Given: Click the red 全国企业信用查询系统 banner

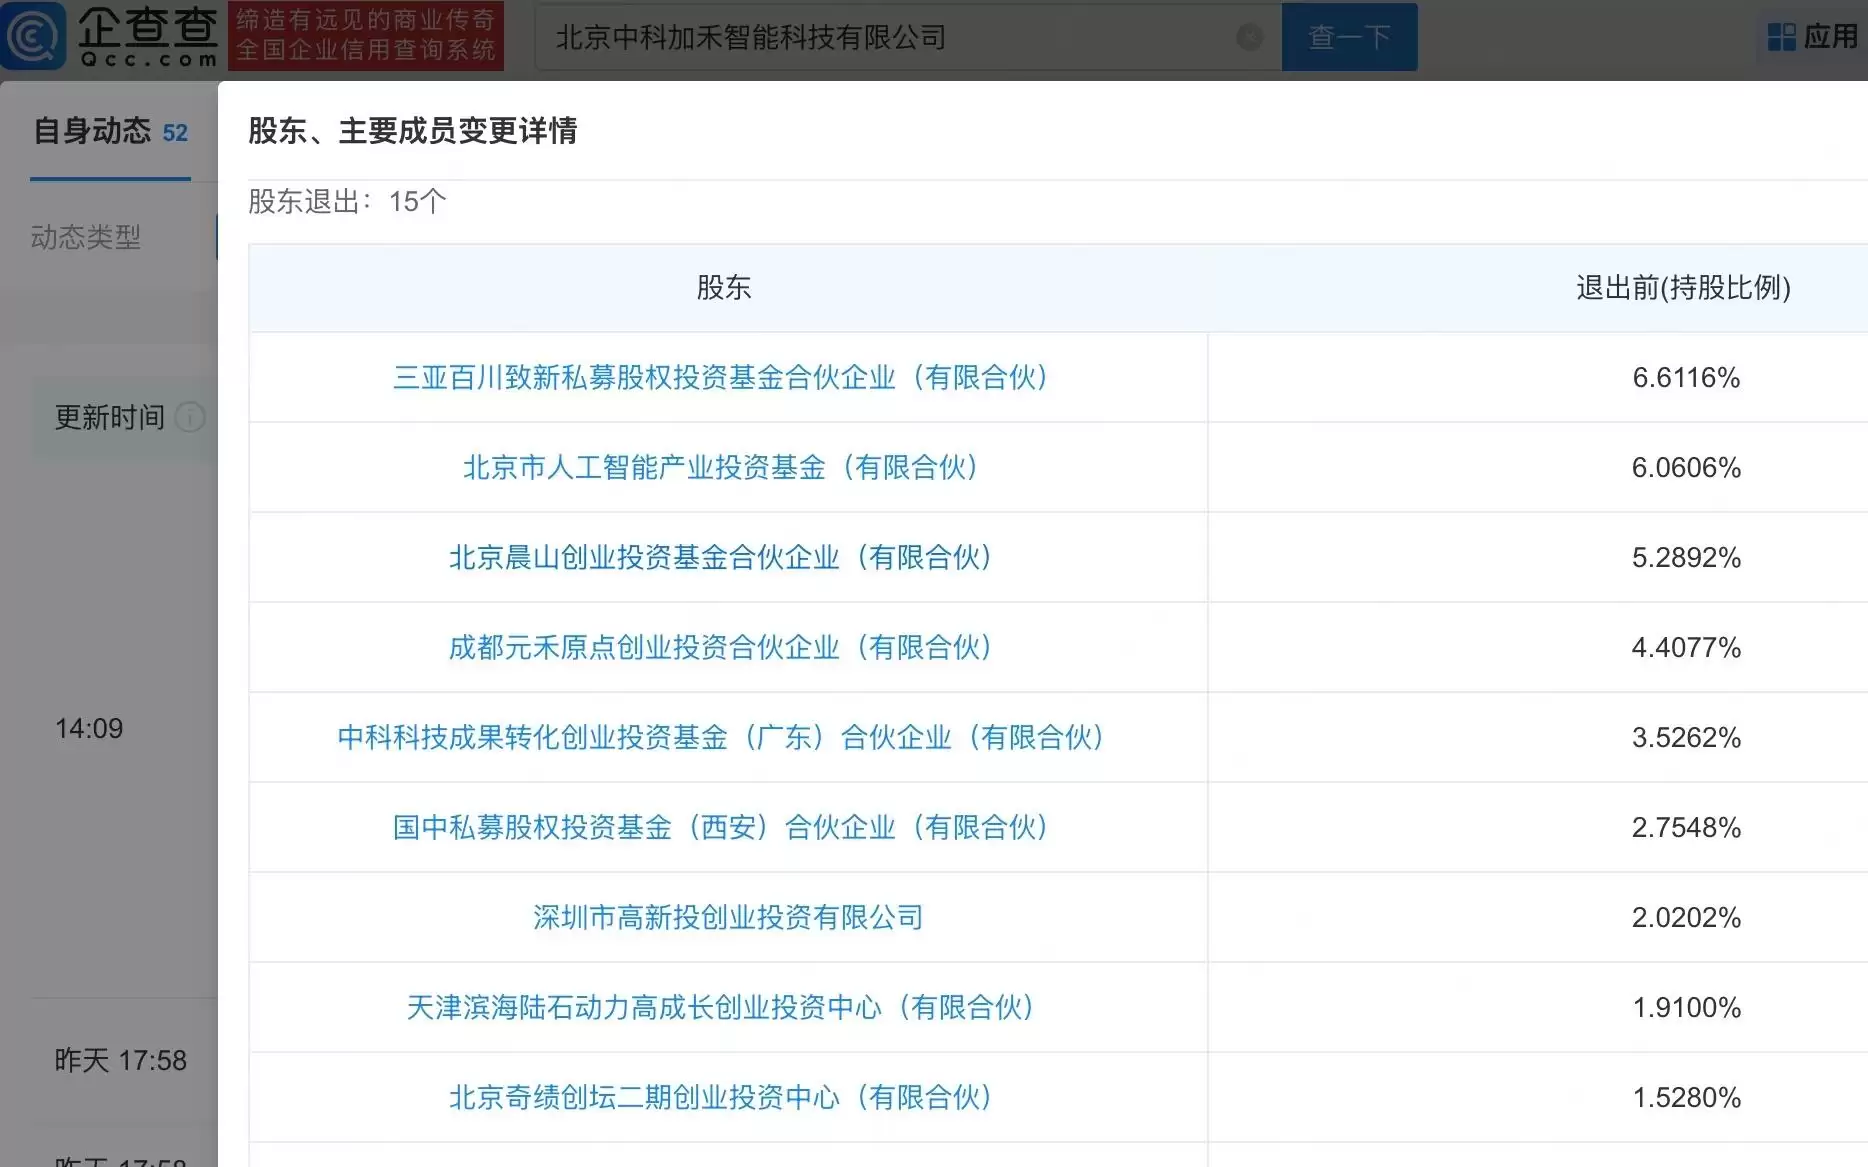Looking at the screenshot, I should 366,36.
